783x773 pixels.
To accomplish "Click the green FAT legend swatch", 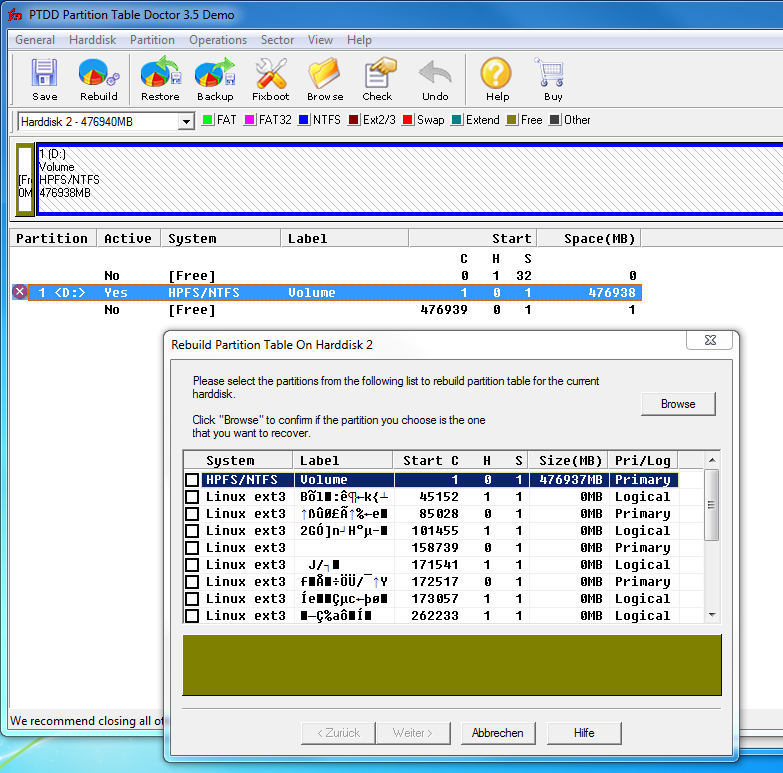I will 208,120.
